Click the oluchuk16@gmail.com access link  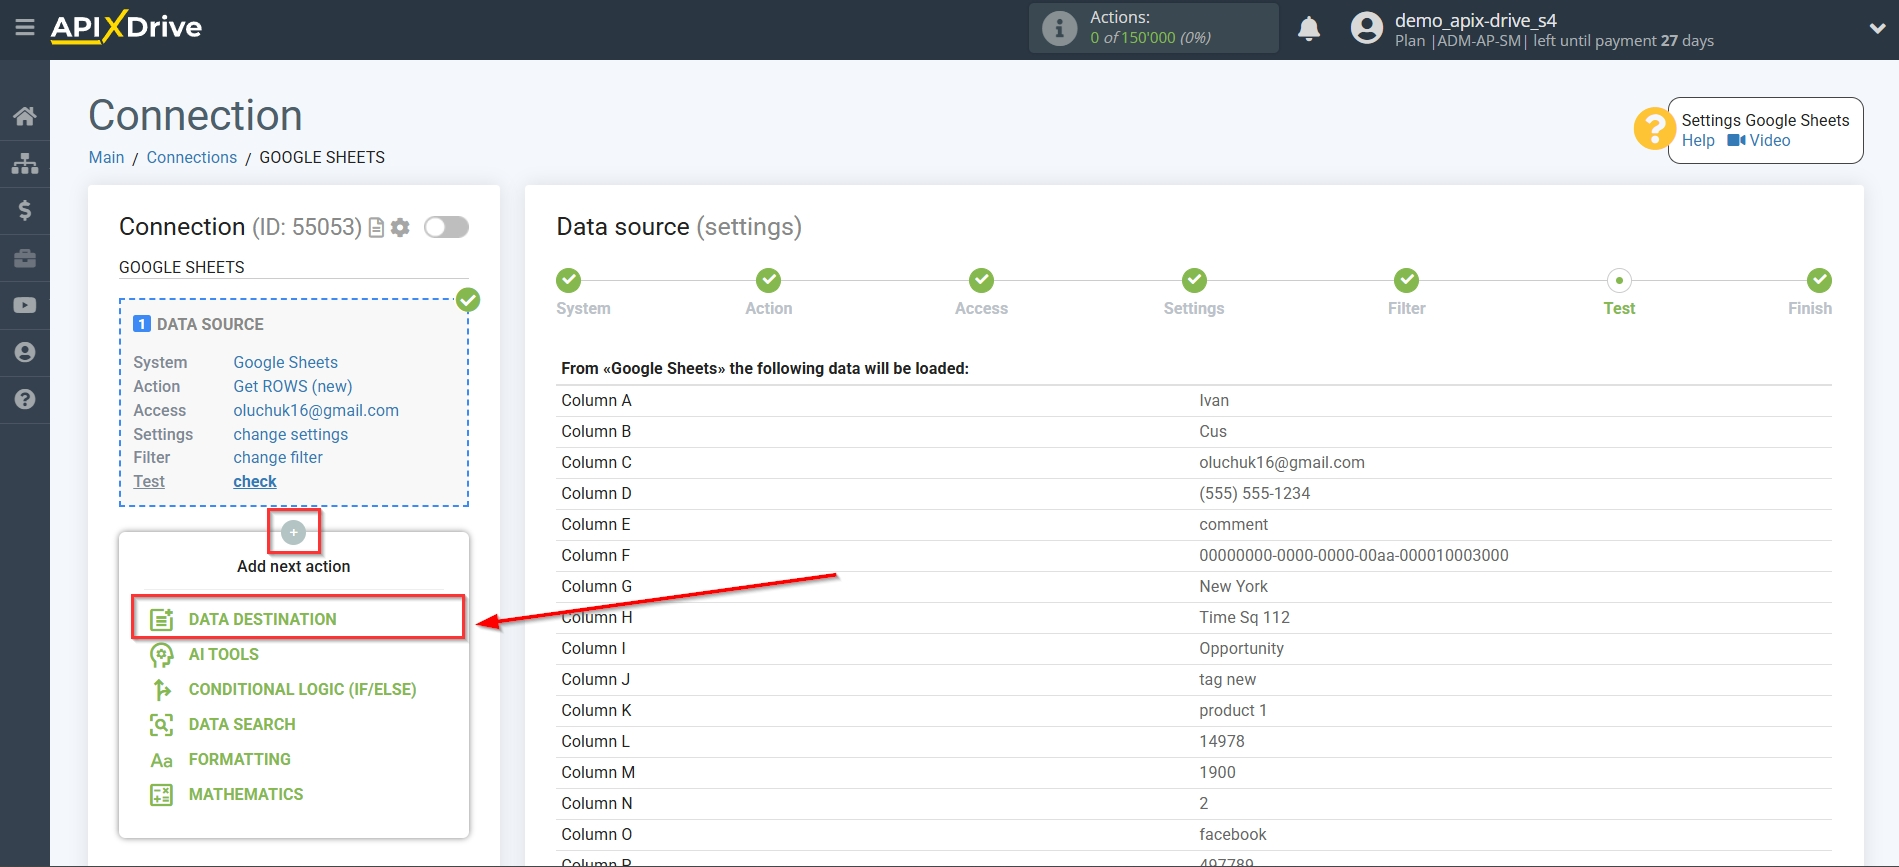[316, 411]
